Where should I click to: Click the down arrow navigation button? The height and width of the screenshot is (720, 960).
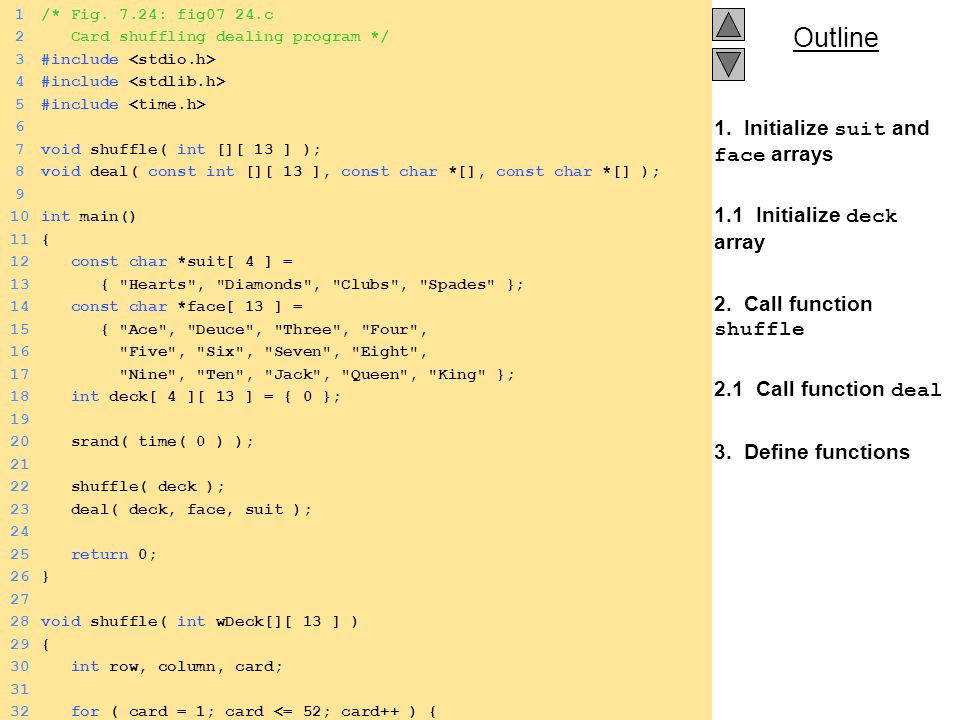728,64
